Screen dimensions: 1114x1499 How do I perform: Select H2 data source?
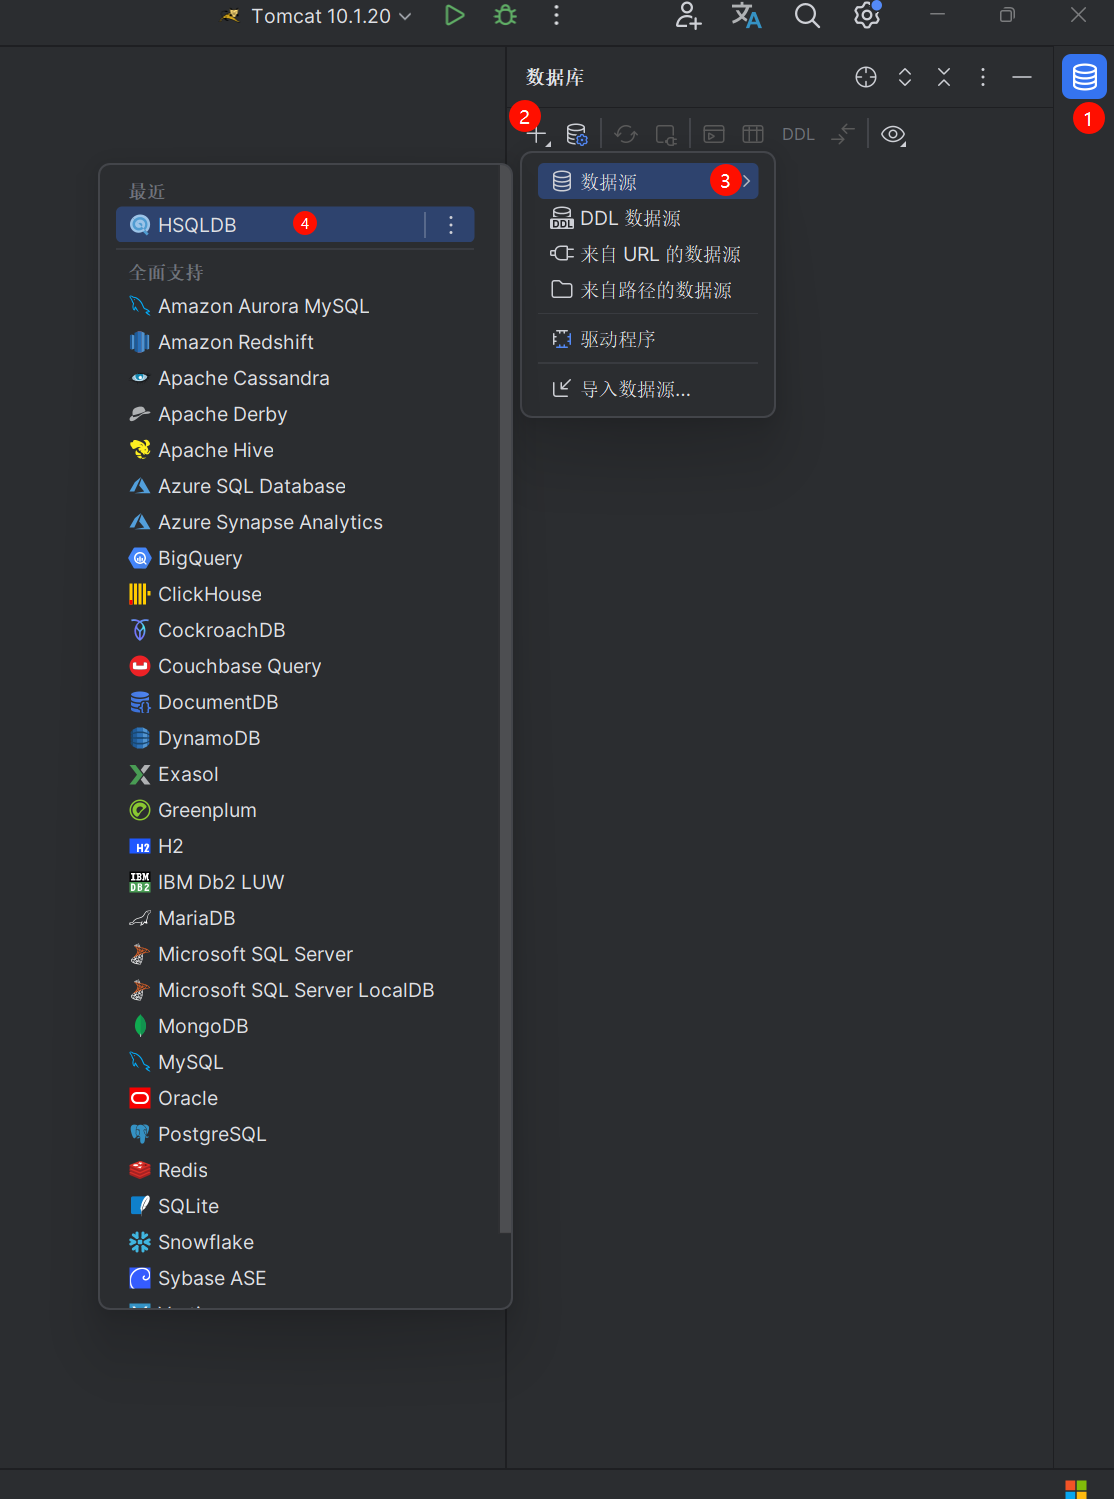tap(295, 846)
